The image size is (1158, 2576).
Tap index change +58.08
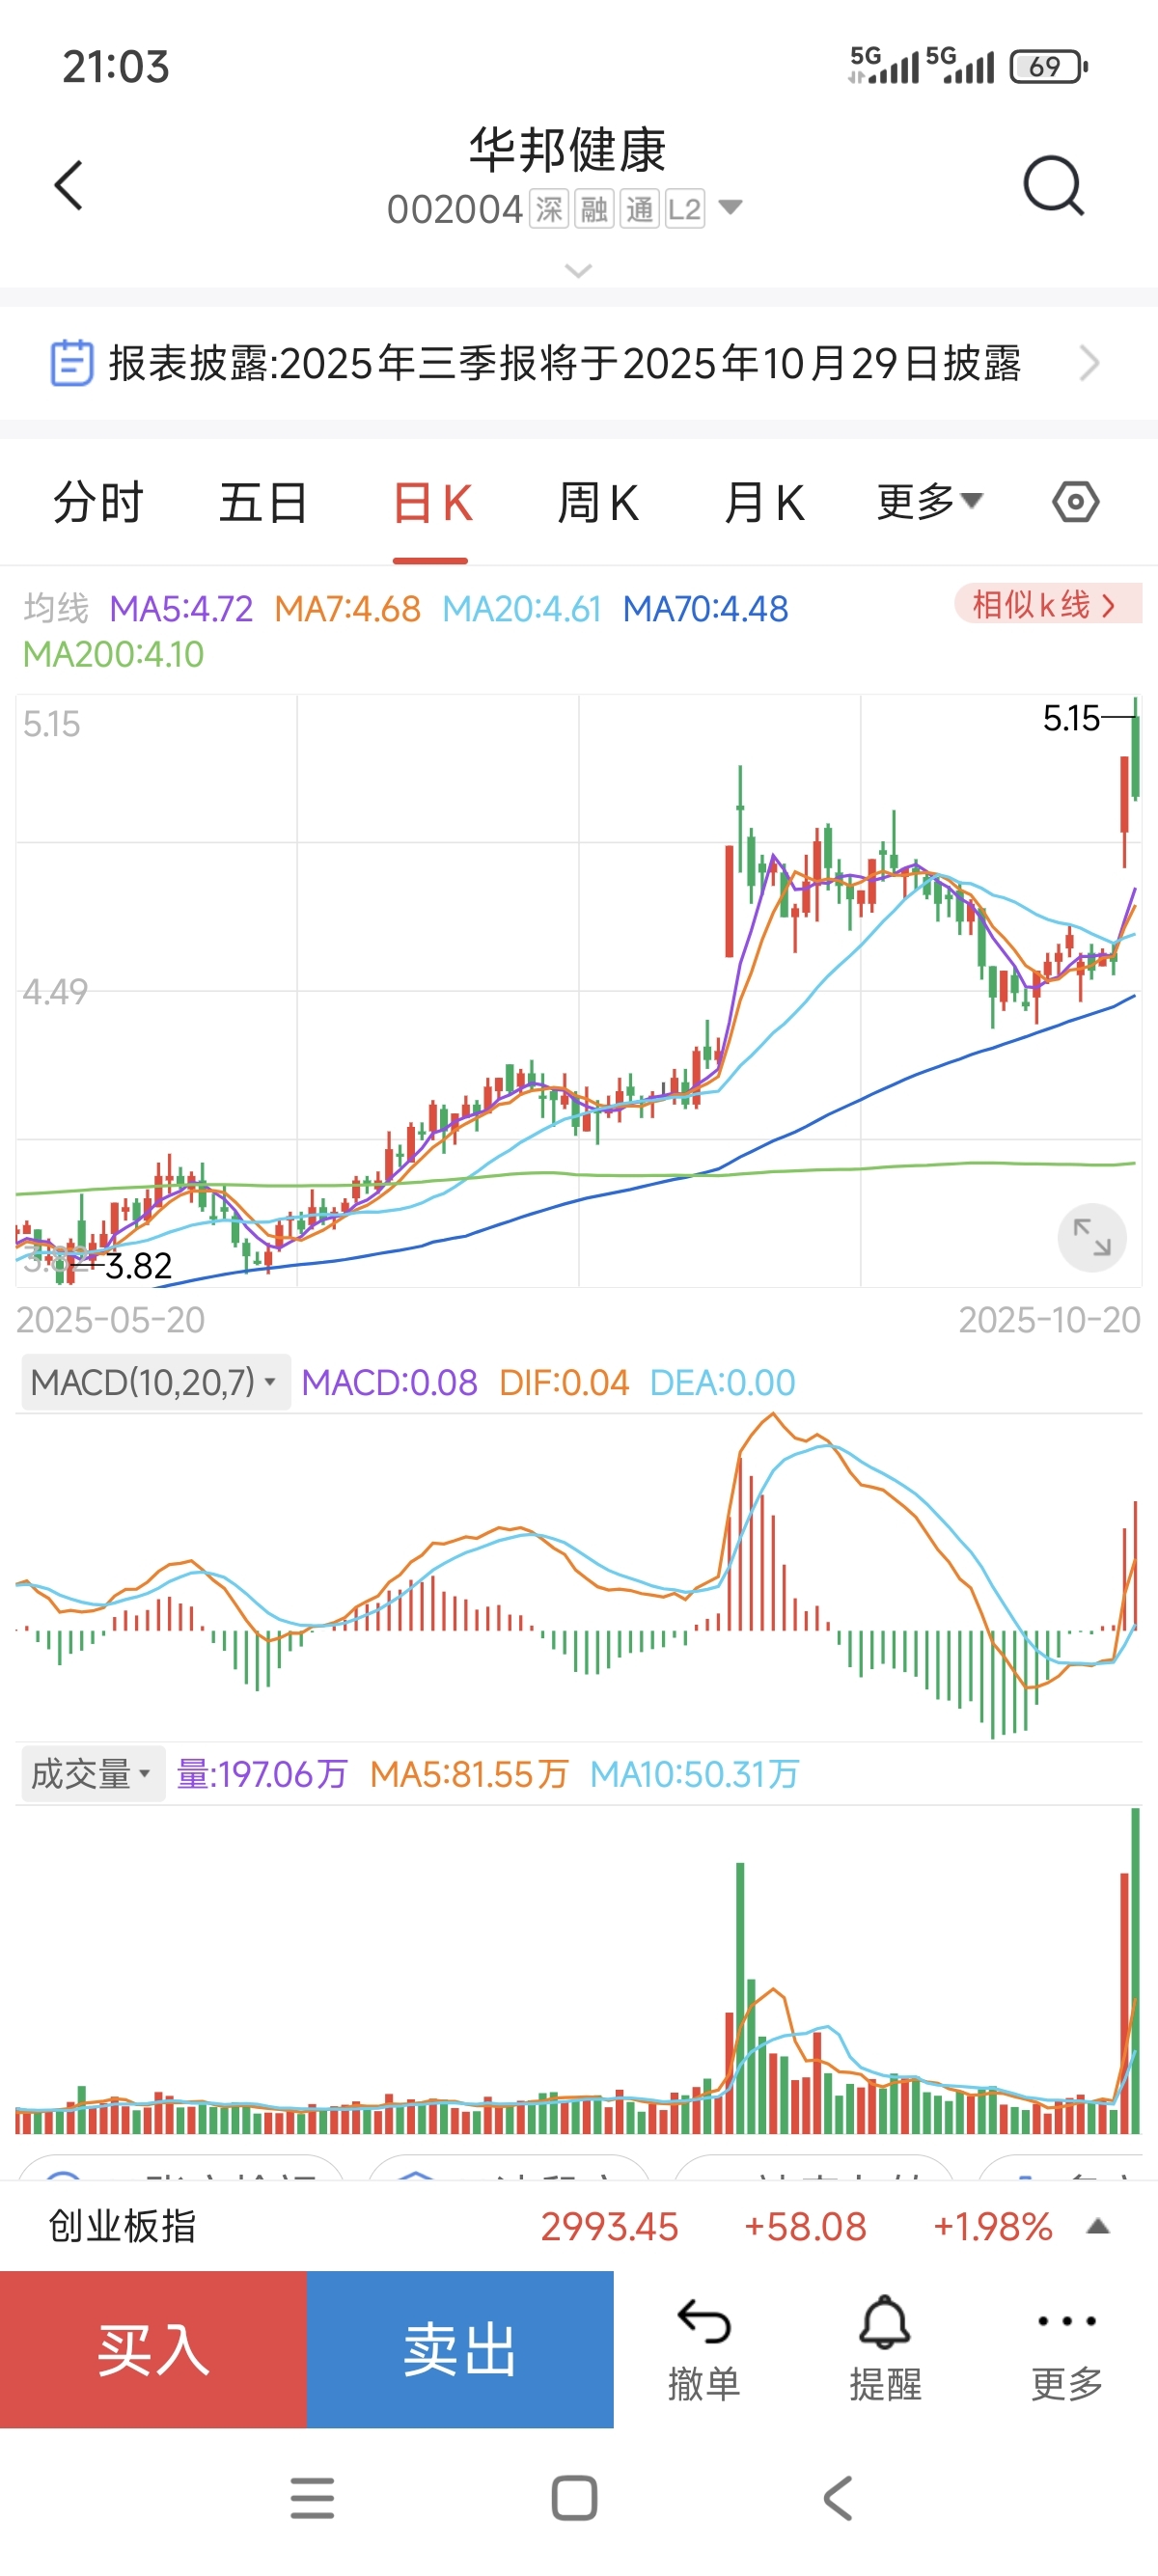(805, 2227)
